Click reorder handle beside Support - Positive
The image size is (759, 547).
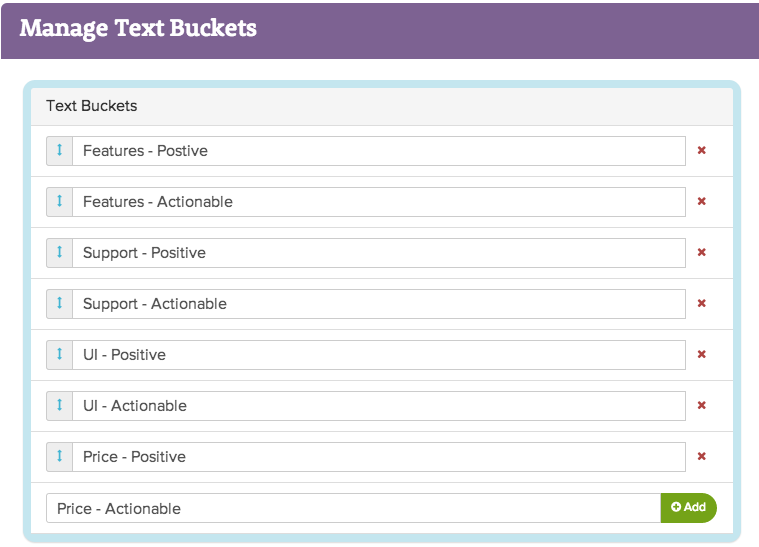coord(59,253)
